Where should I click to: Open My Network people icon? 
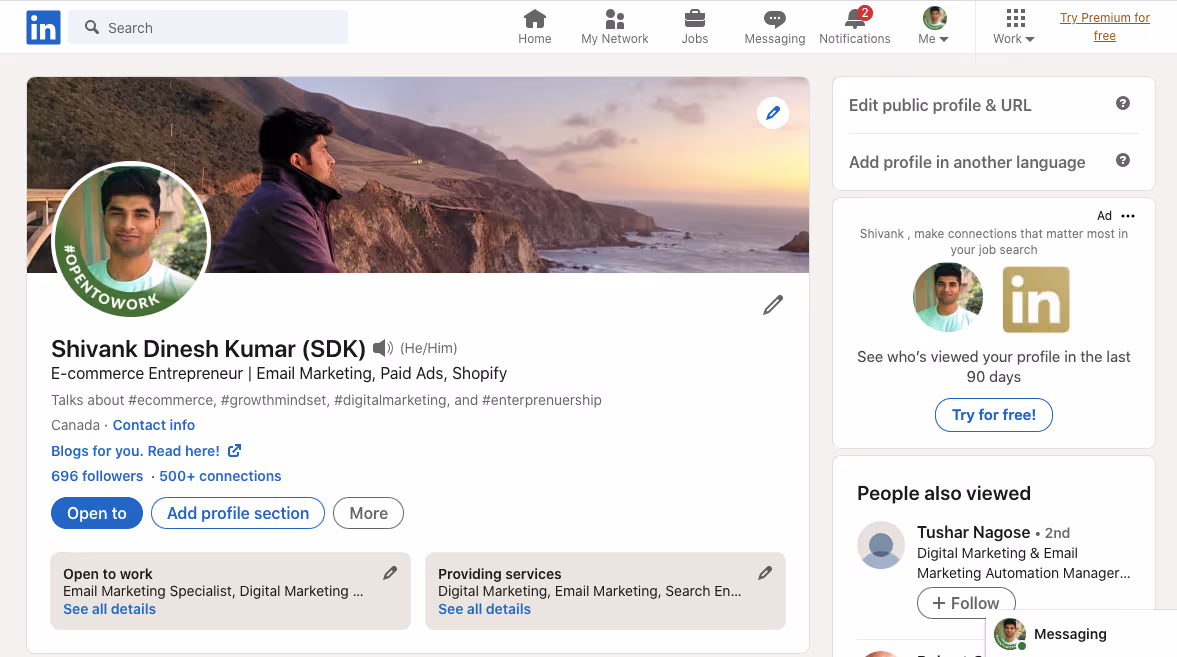pos(615,19)
